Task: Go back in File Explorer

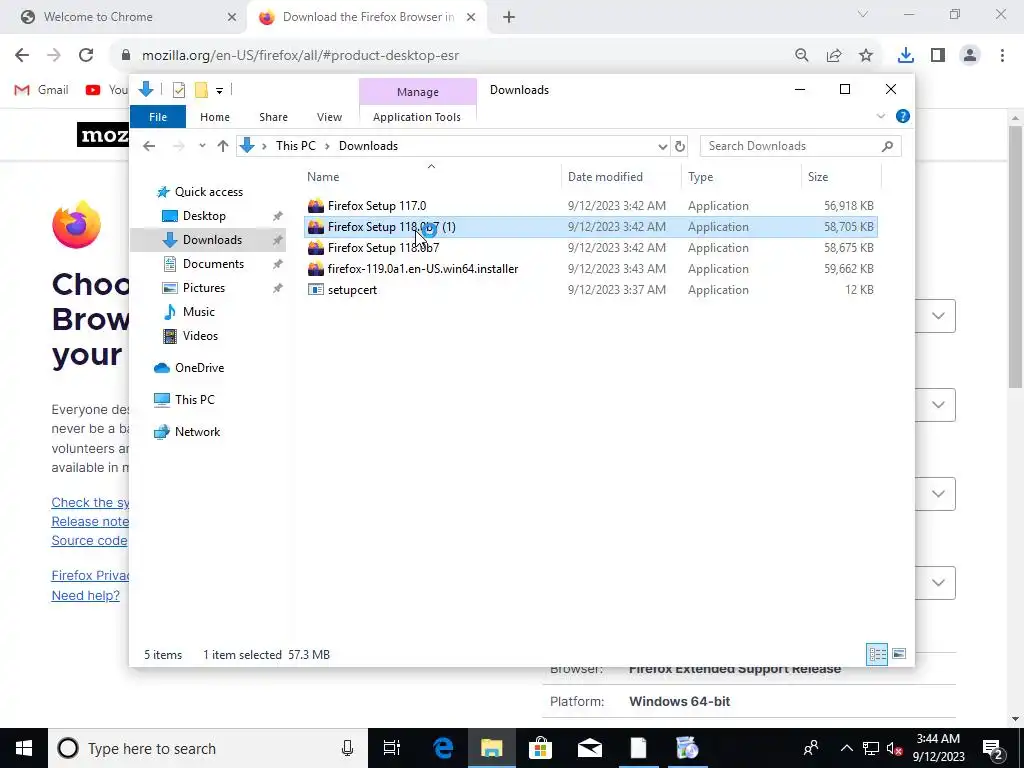Action: tap(149, 146)
